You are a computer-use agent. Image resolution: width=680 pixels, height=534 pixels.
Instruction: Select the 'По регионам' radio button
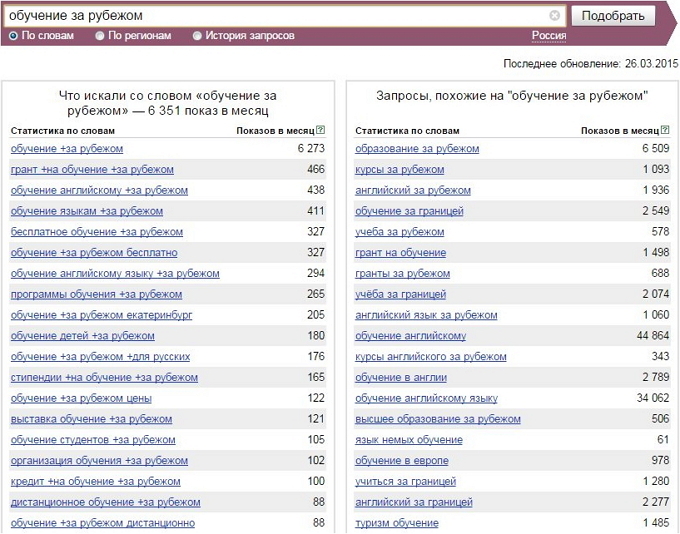[100, 36]
